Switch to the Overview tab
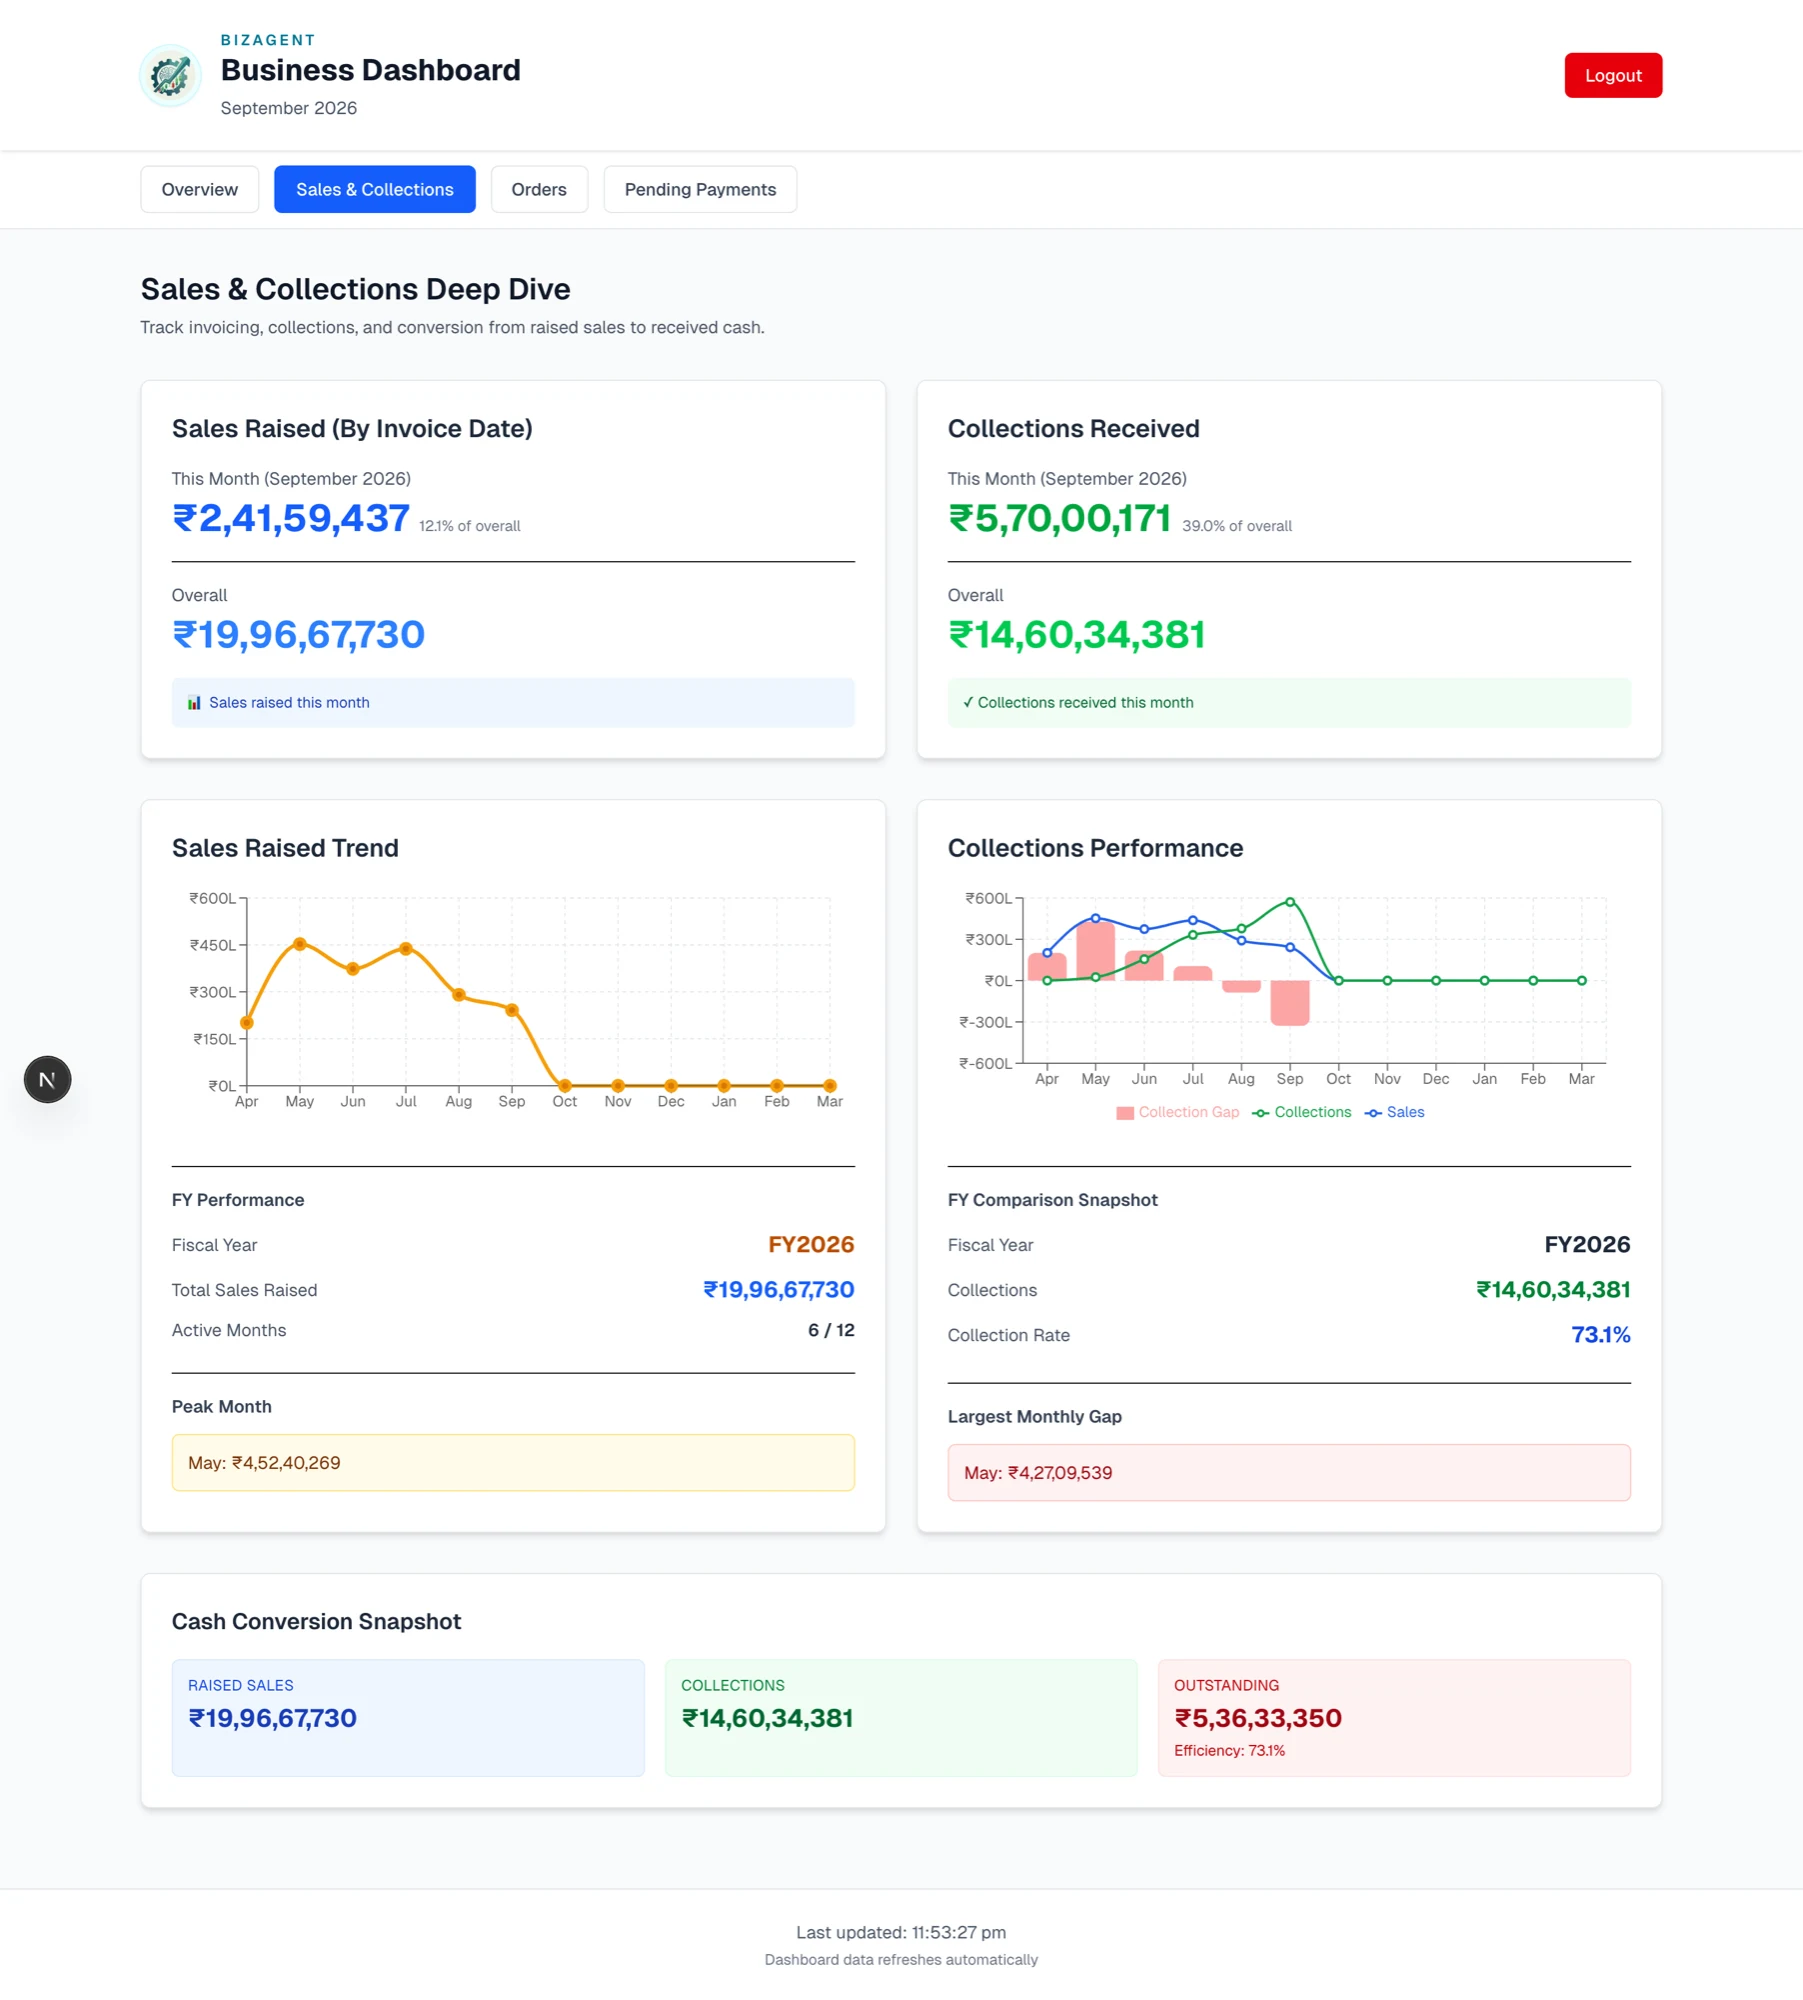 tap(200, 189)
